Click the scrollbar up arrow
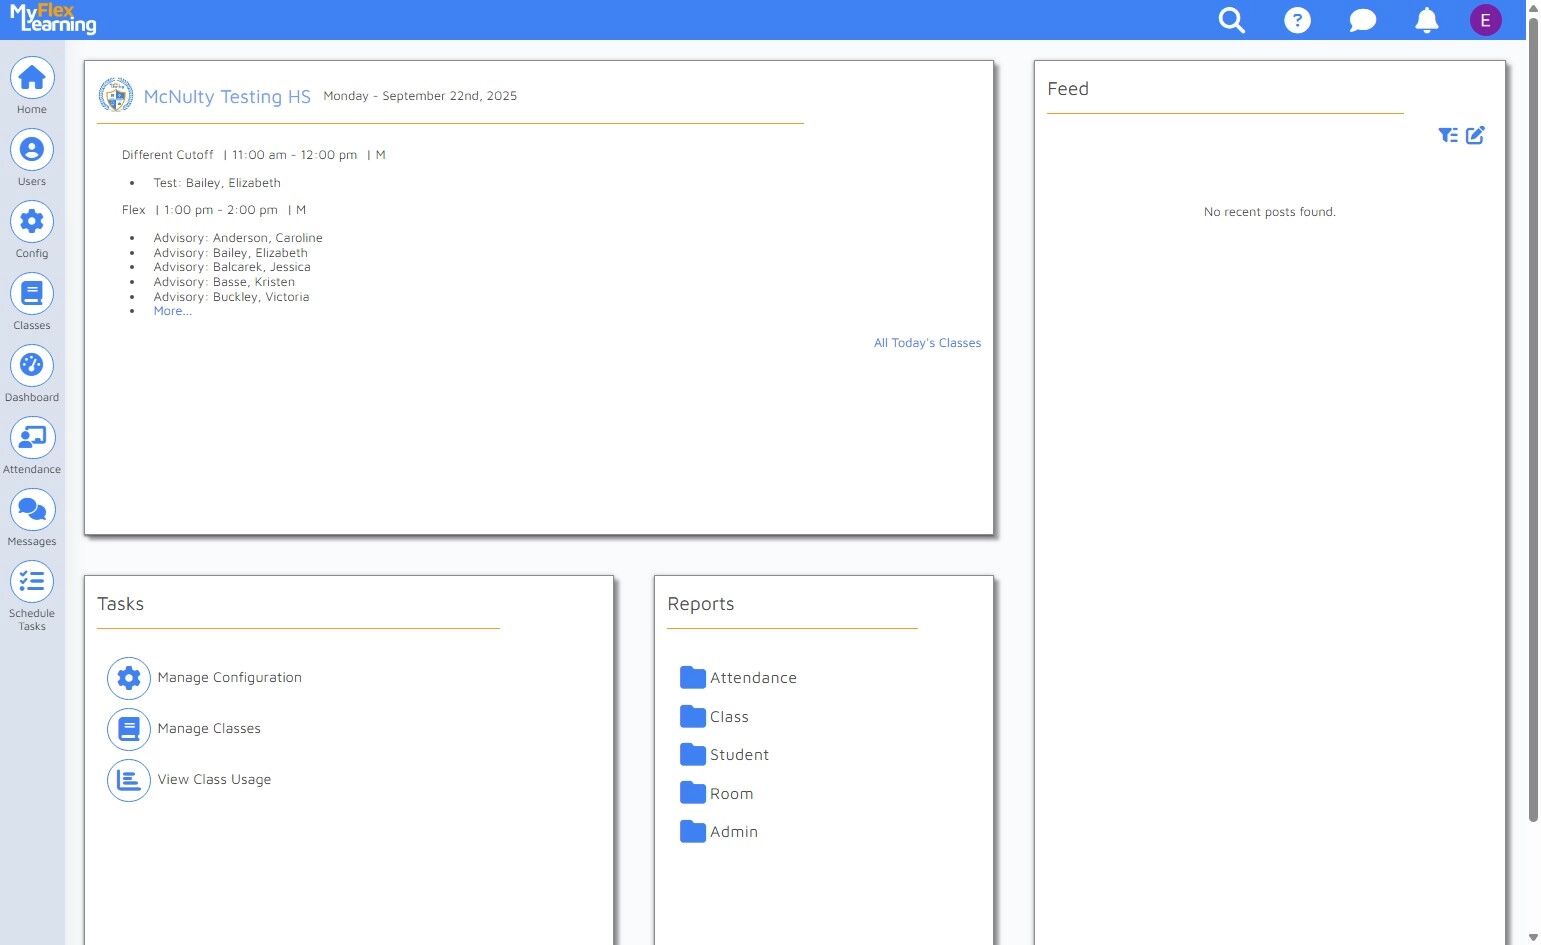 pyautogui.click(x=1533, y=8)
